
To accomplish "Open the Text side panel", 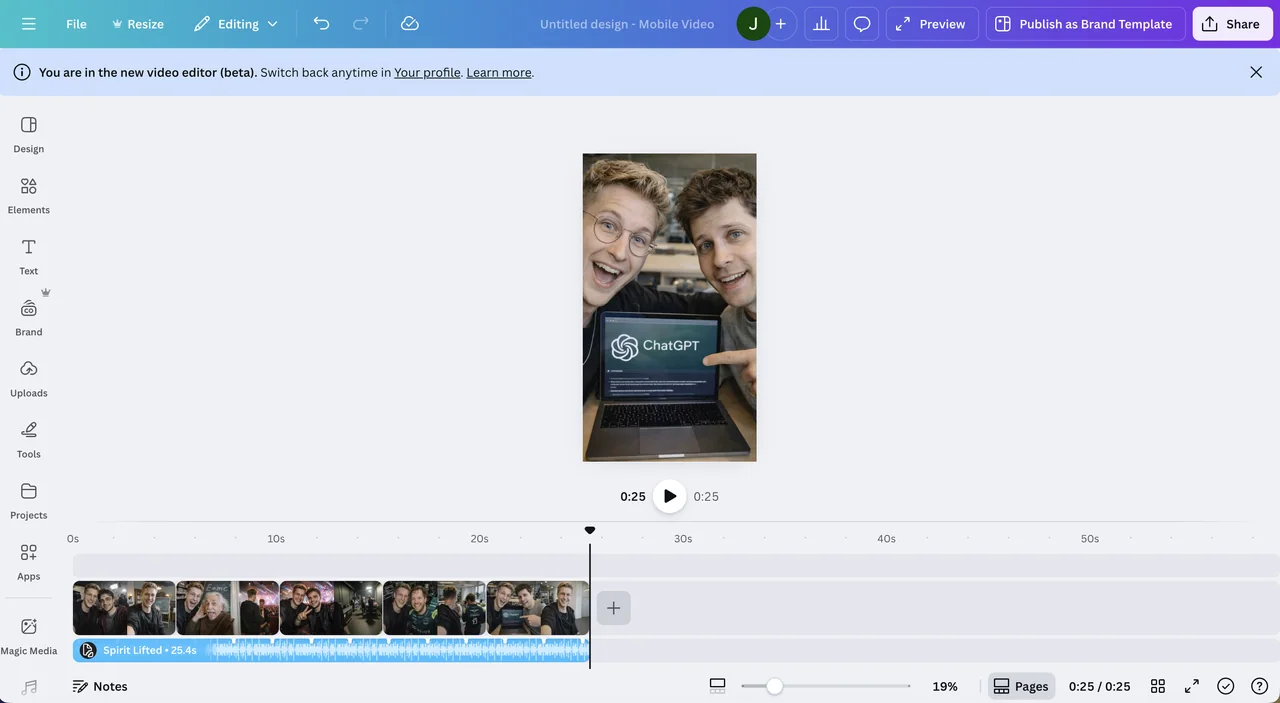I will [x=29, y=256].
